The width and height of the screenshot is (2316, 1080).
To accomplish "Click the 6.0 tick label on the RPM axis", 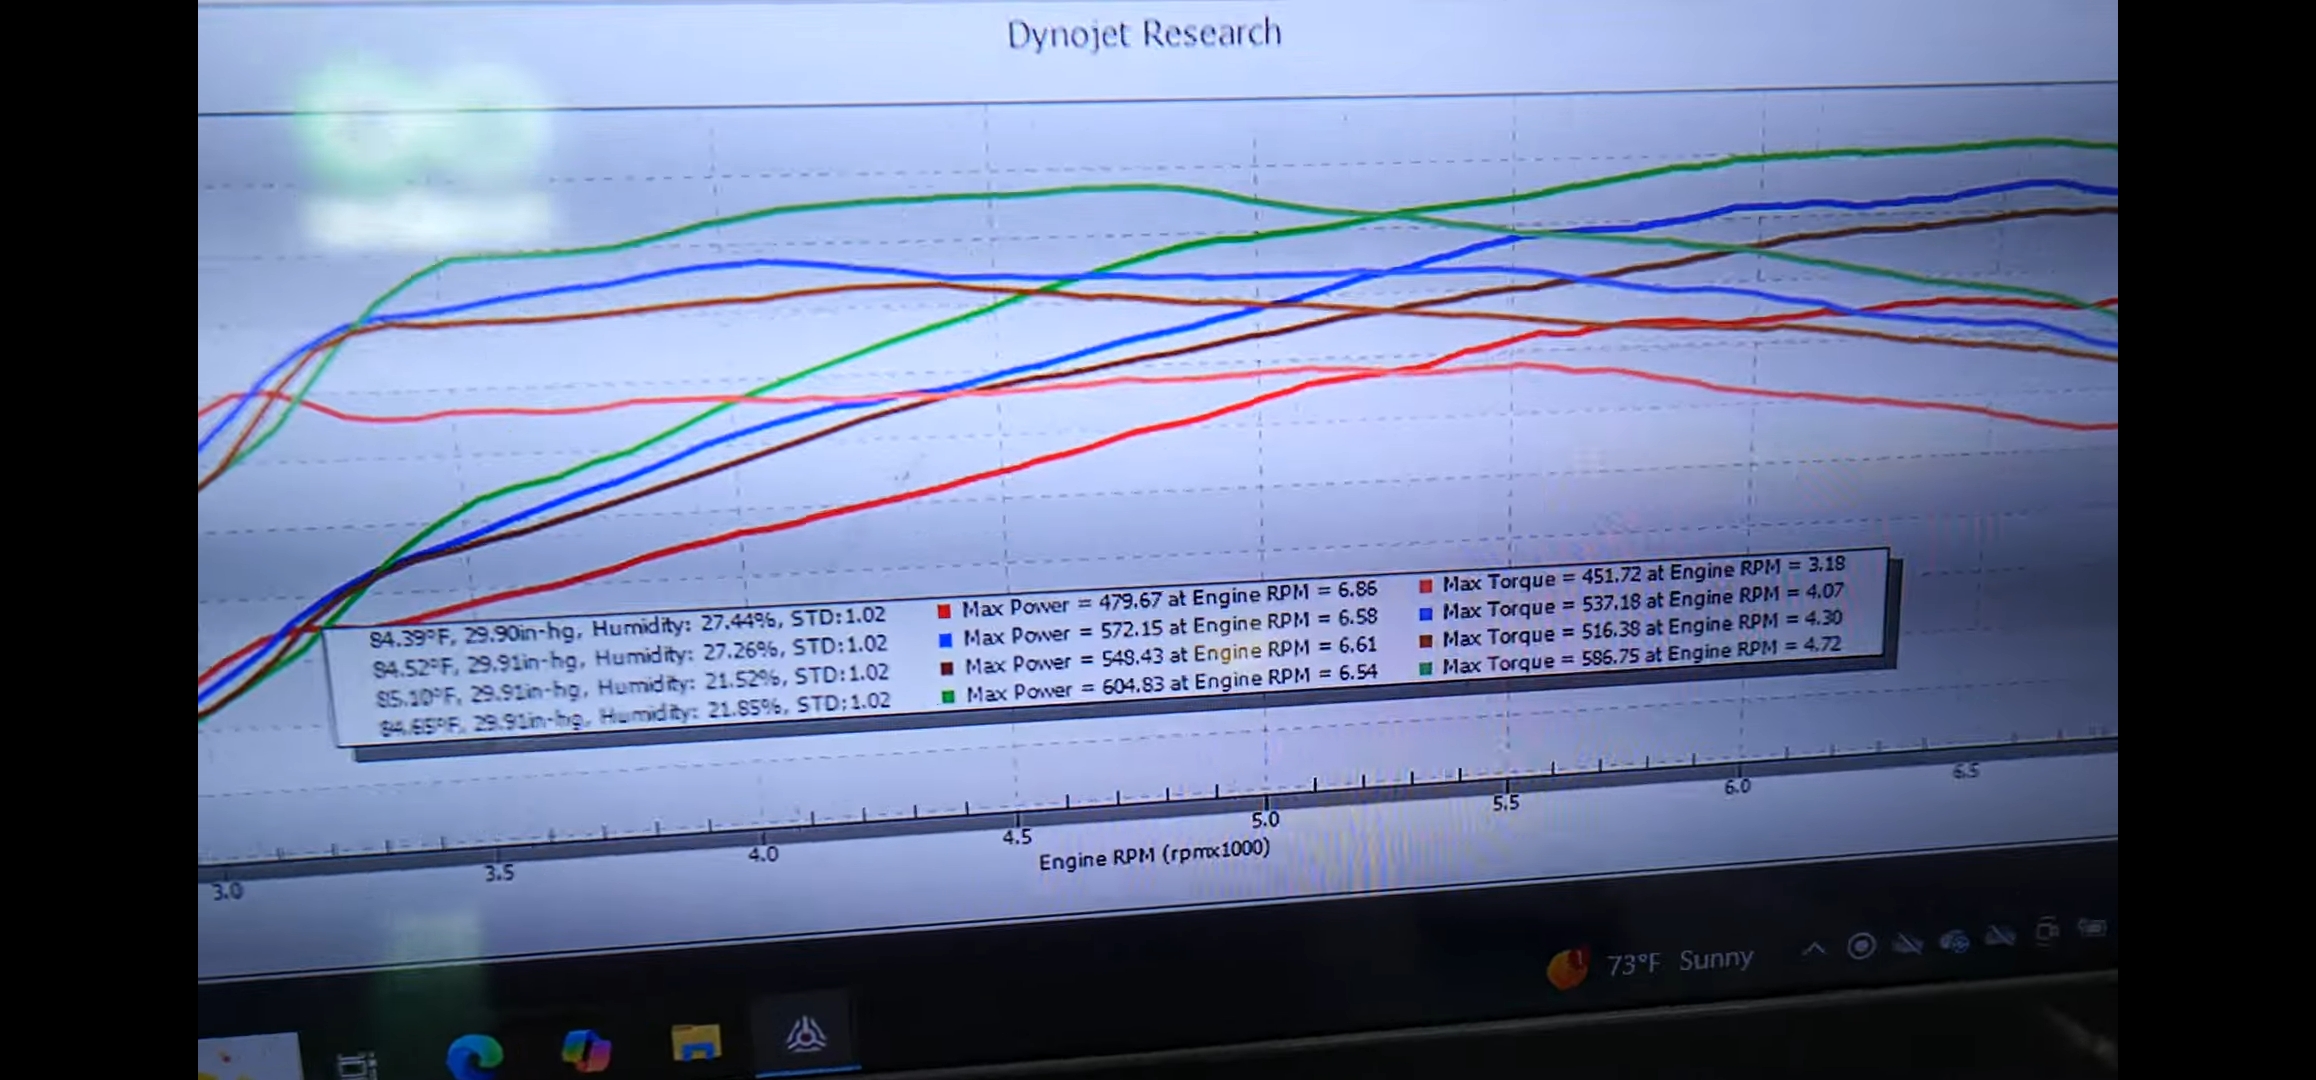I will (x=1738, y=787).
